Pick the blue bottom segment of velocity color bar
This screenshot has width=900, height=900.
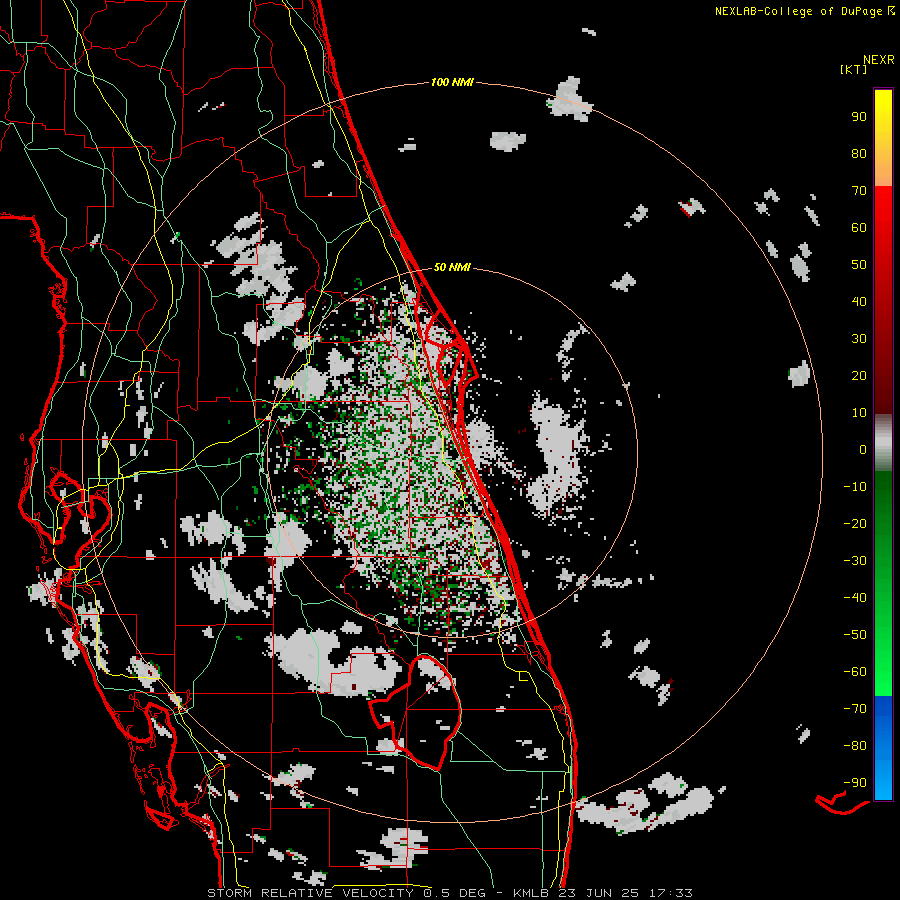tap(883, 748)
